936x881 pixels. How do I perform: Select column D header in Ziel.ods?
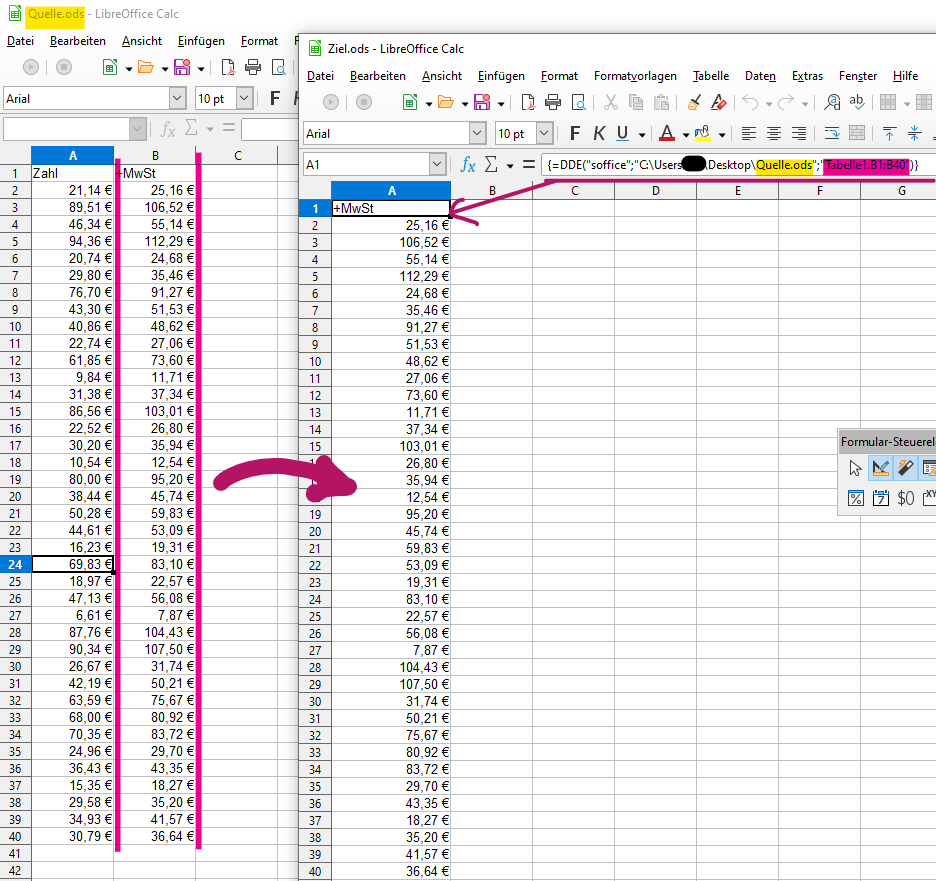coord(655,190)
